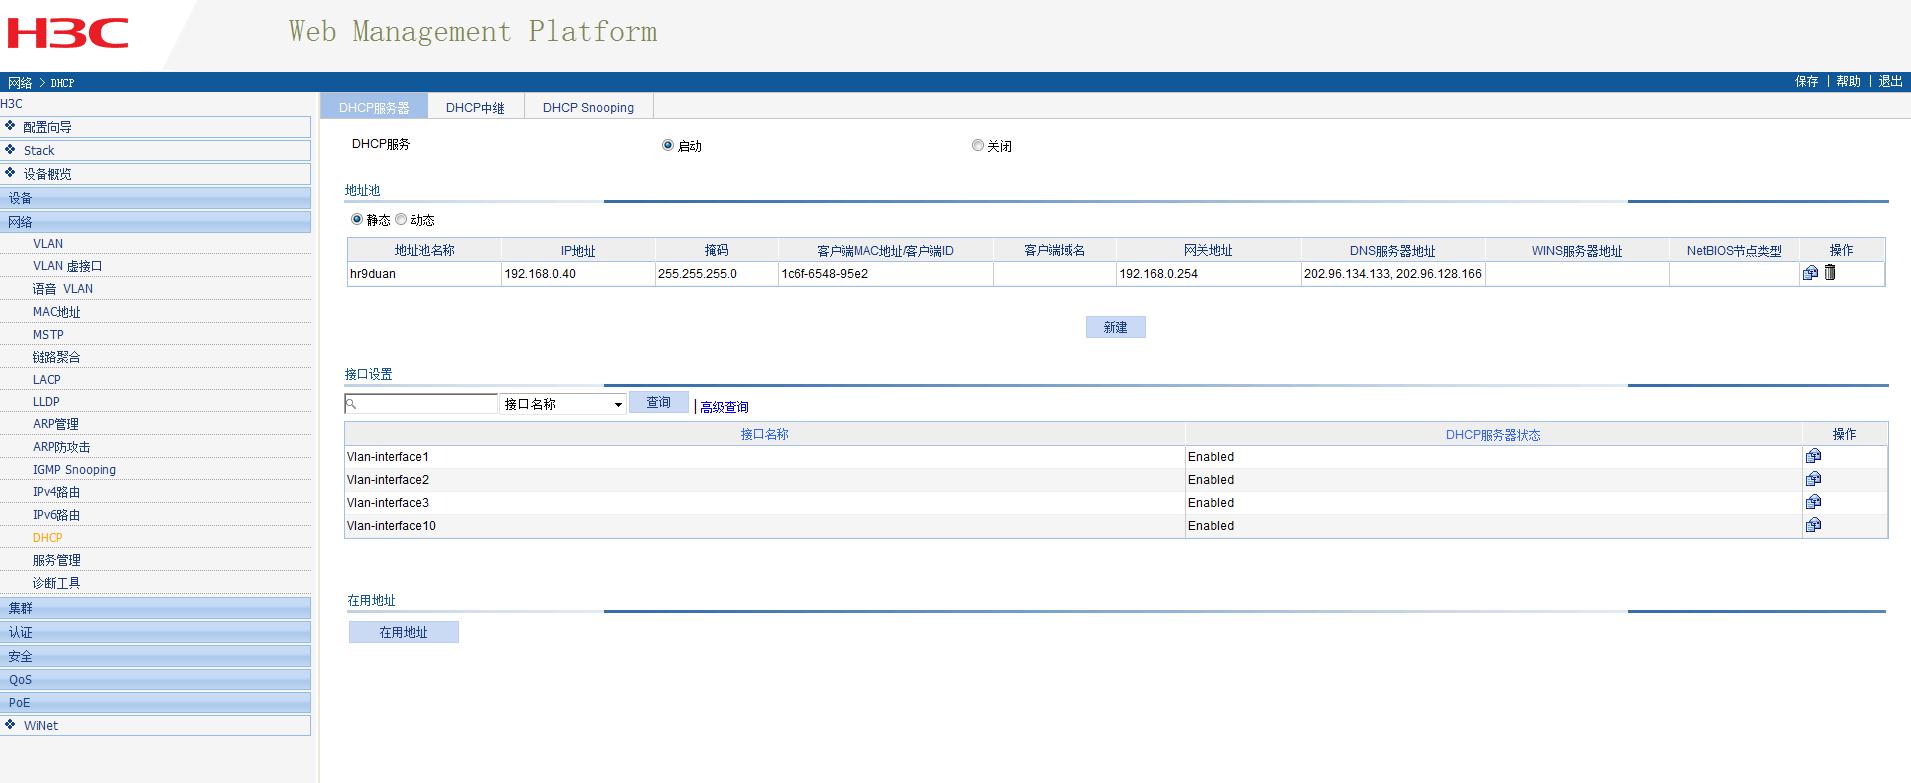
Task: Expand the 安全 menu section
Action: click(156, 656)
